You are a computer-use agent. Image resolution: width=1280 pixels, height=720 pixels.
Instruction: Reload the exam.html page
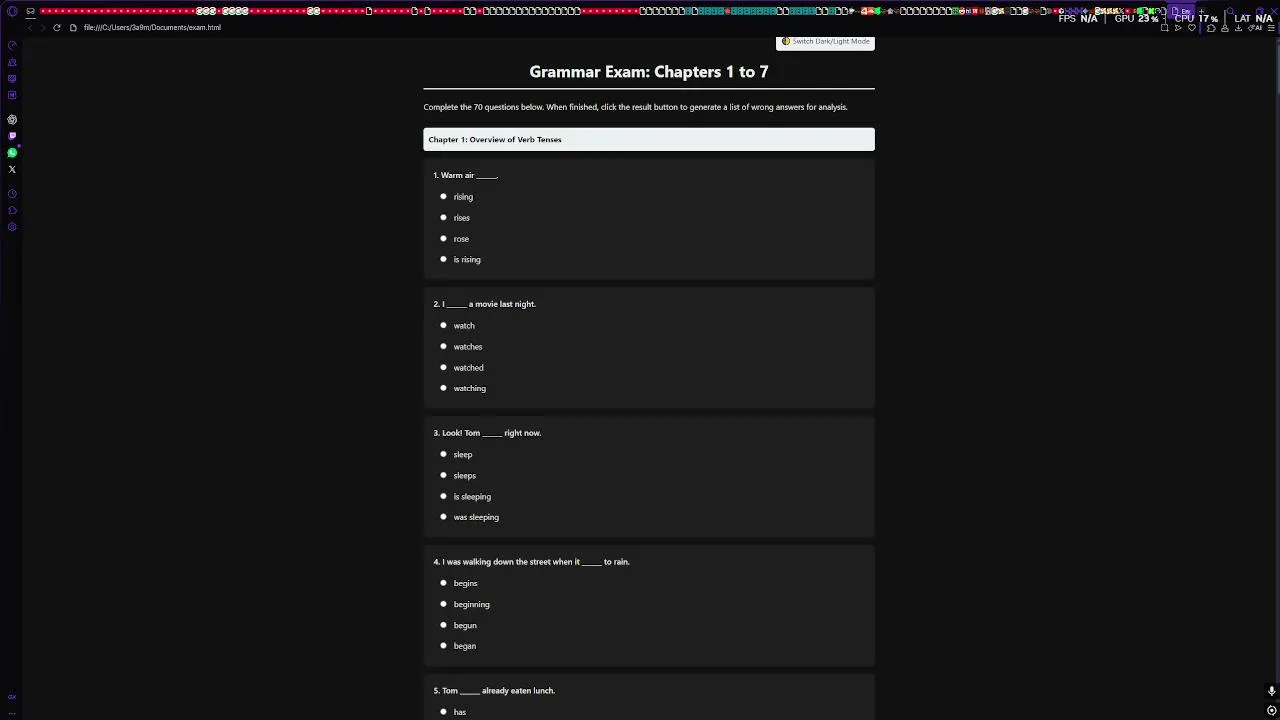(57, 27)
